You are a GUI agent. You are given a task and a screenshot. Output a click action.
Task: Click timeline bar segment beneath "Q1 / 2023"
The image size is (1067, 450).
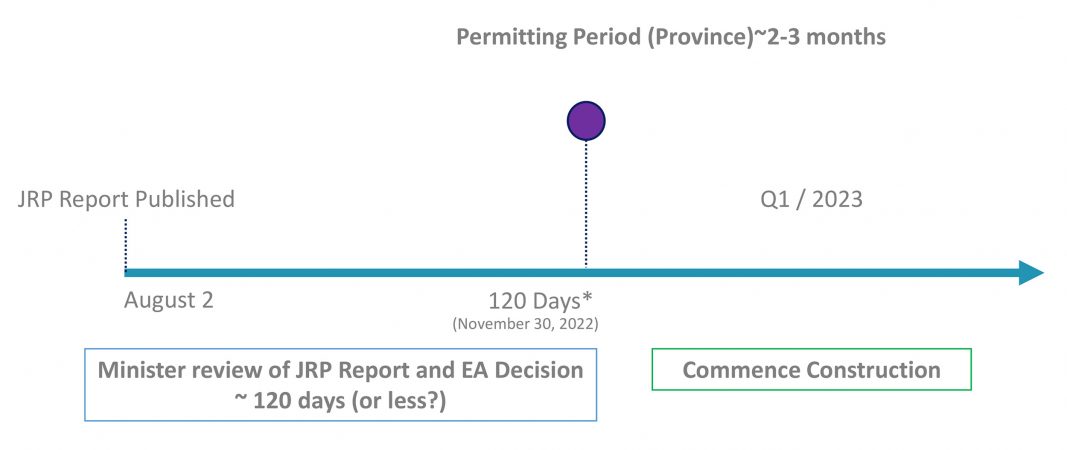pyautogui.click(x=811, y=273)
